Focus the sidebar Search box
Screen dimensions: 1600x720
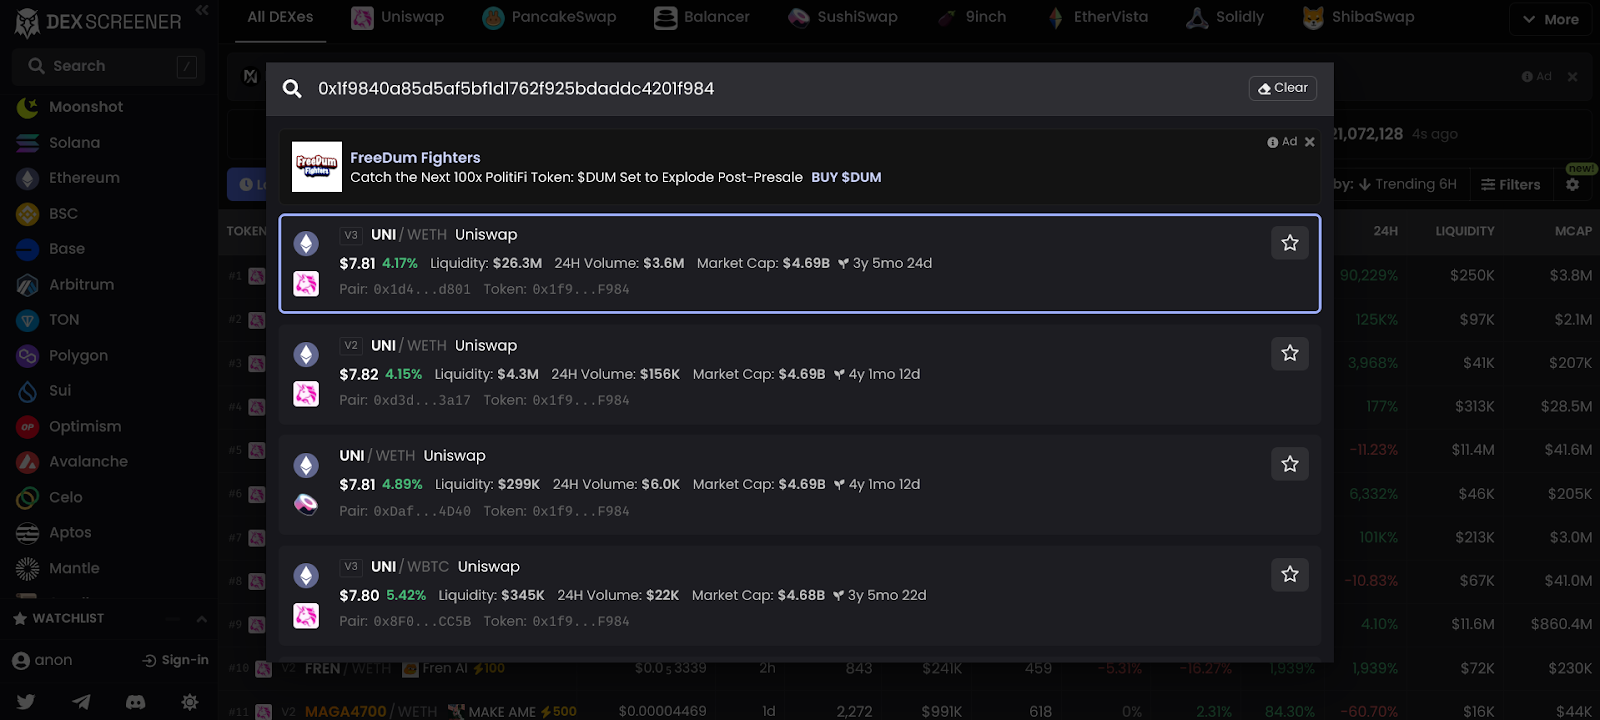tap(109, 66)
